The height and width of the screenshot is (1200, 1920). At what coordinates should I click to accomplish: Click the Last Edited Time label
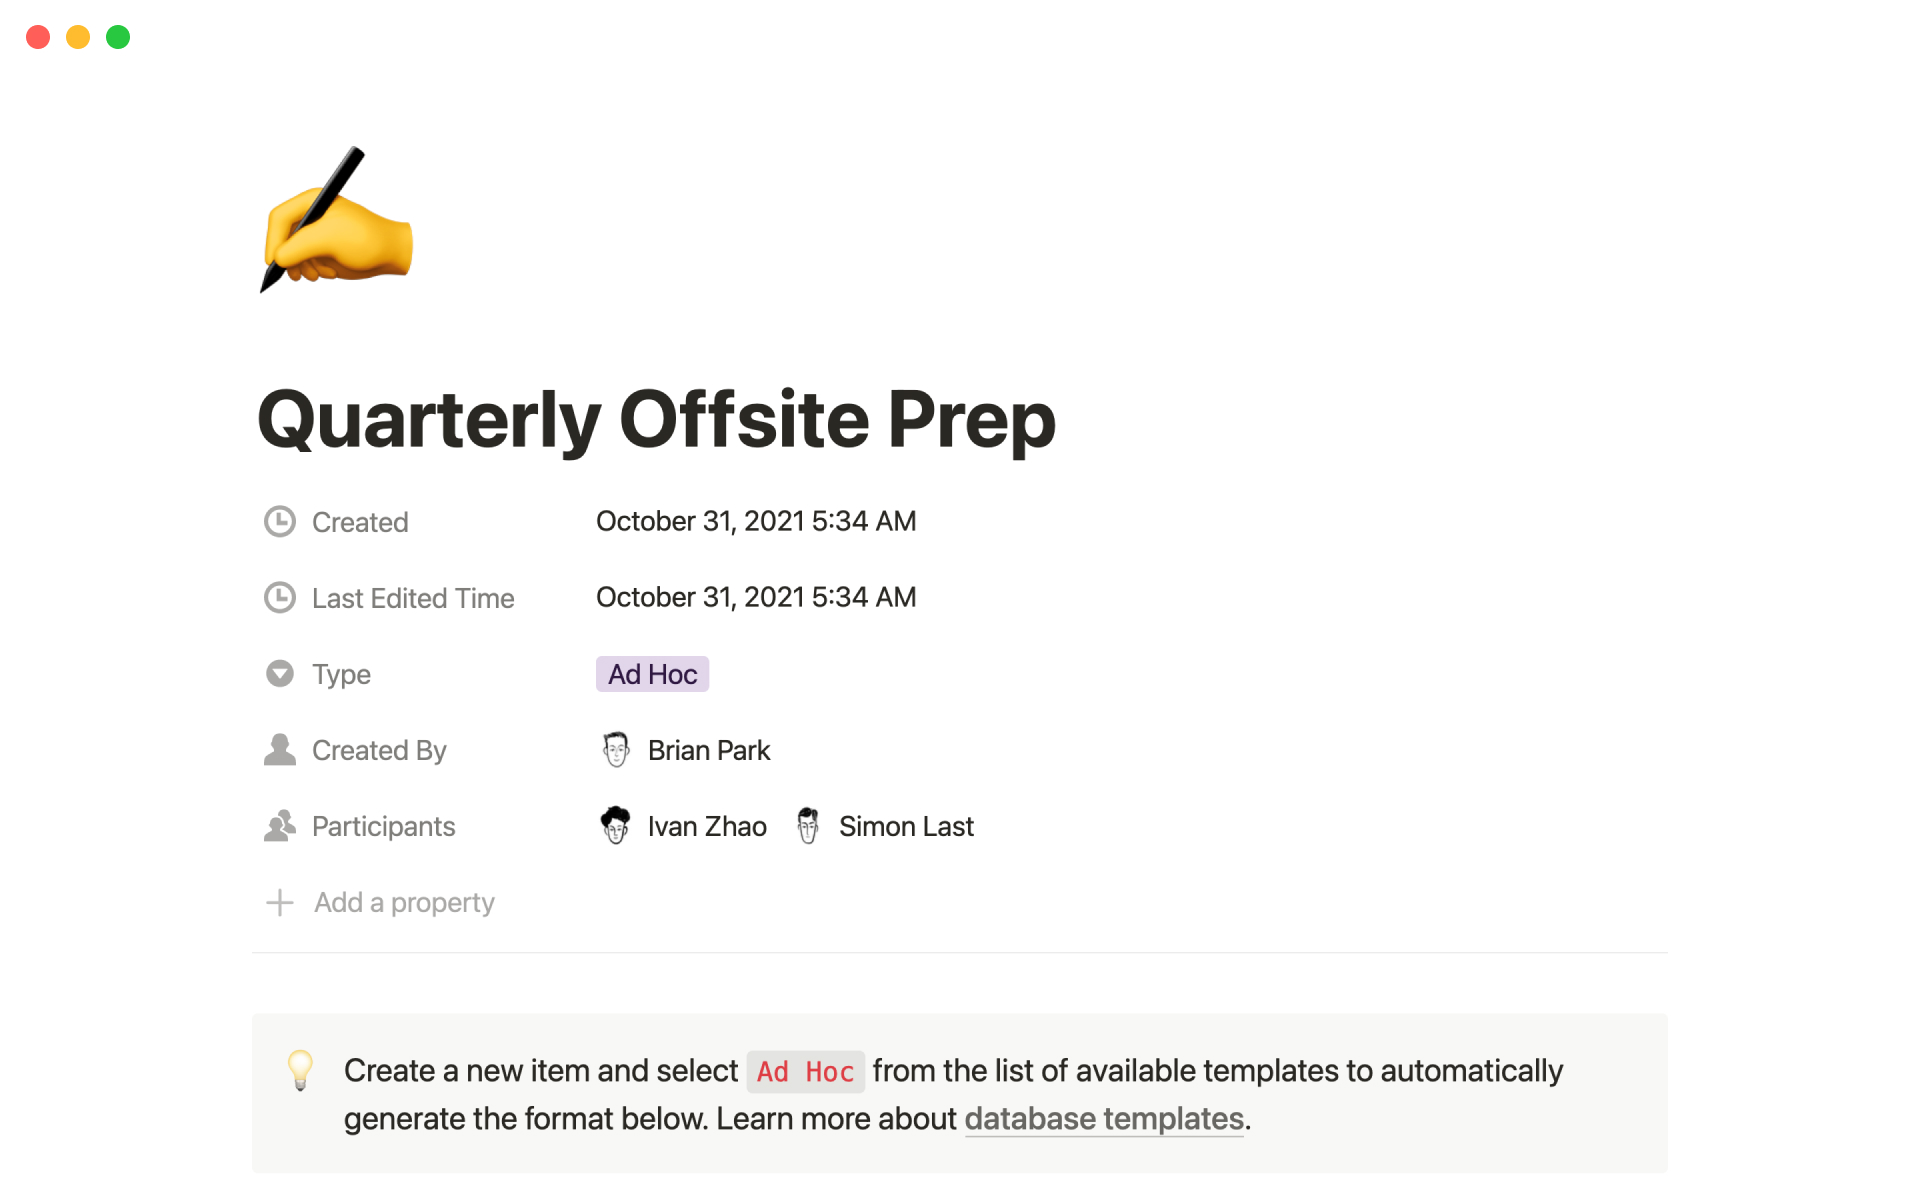click(413, 598)
